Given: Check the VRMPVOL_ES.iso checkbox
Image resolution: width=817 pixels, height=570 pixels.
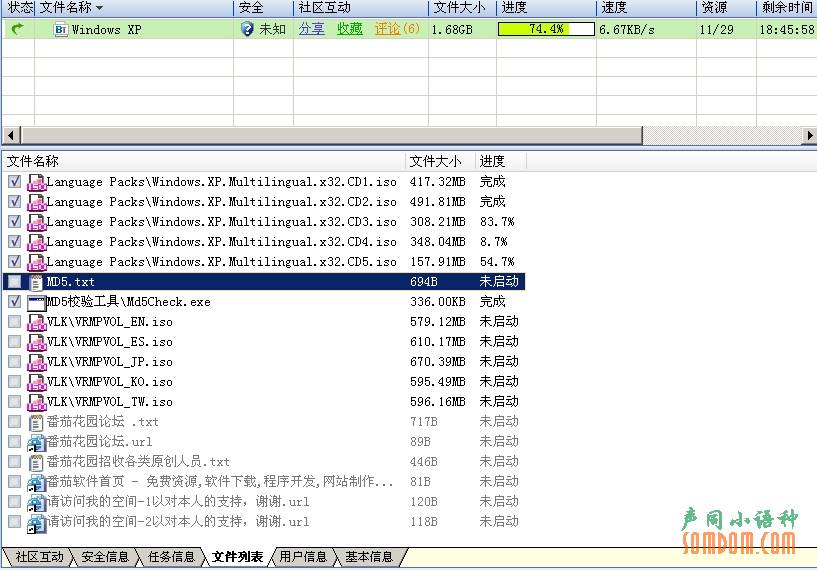Looking at the screenshot, I should (15, 341).
